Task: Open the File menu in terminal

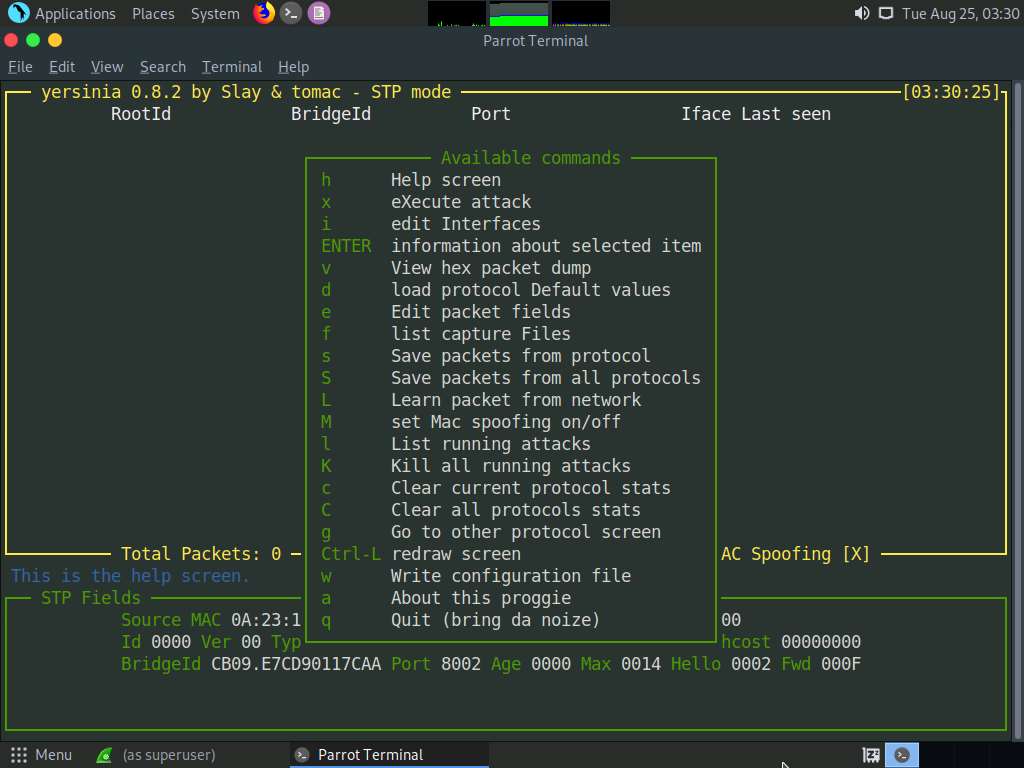Action: 20,67
